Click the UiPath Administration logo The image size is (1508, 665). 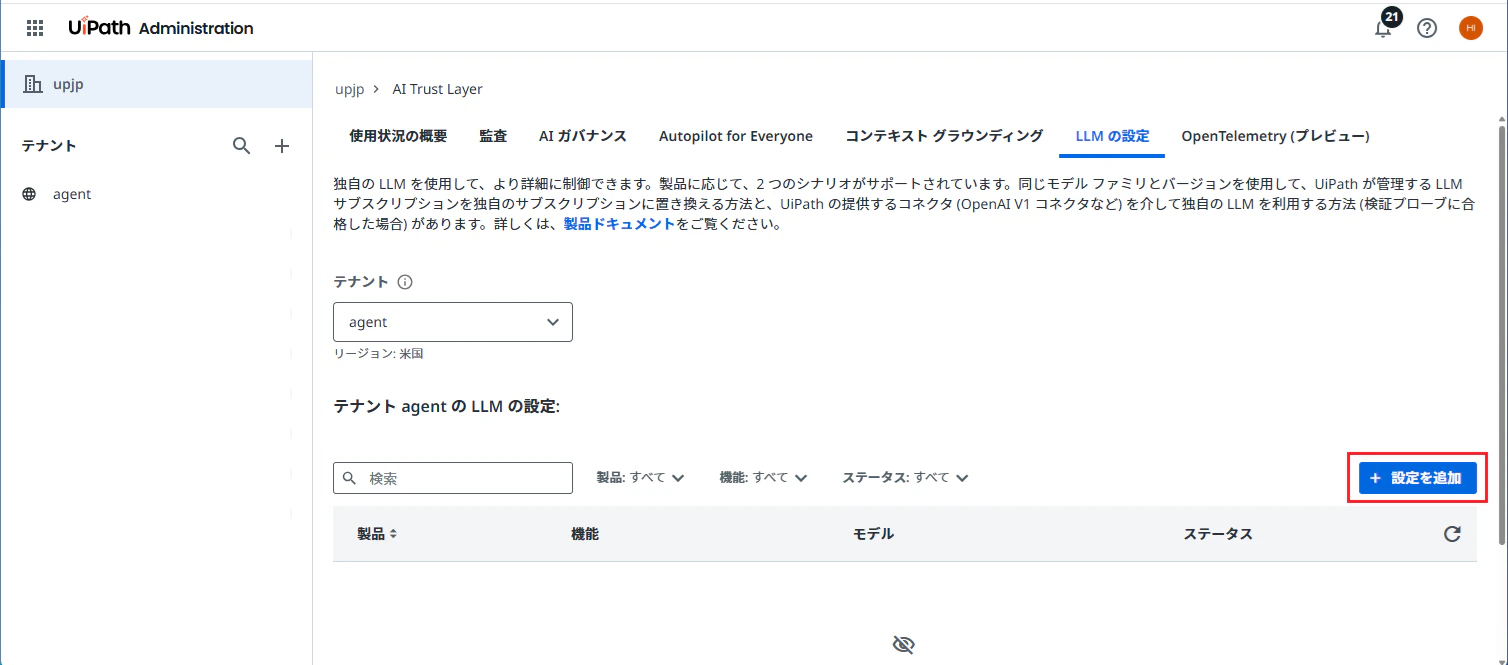[x=161, y=28]
